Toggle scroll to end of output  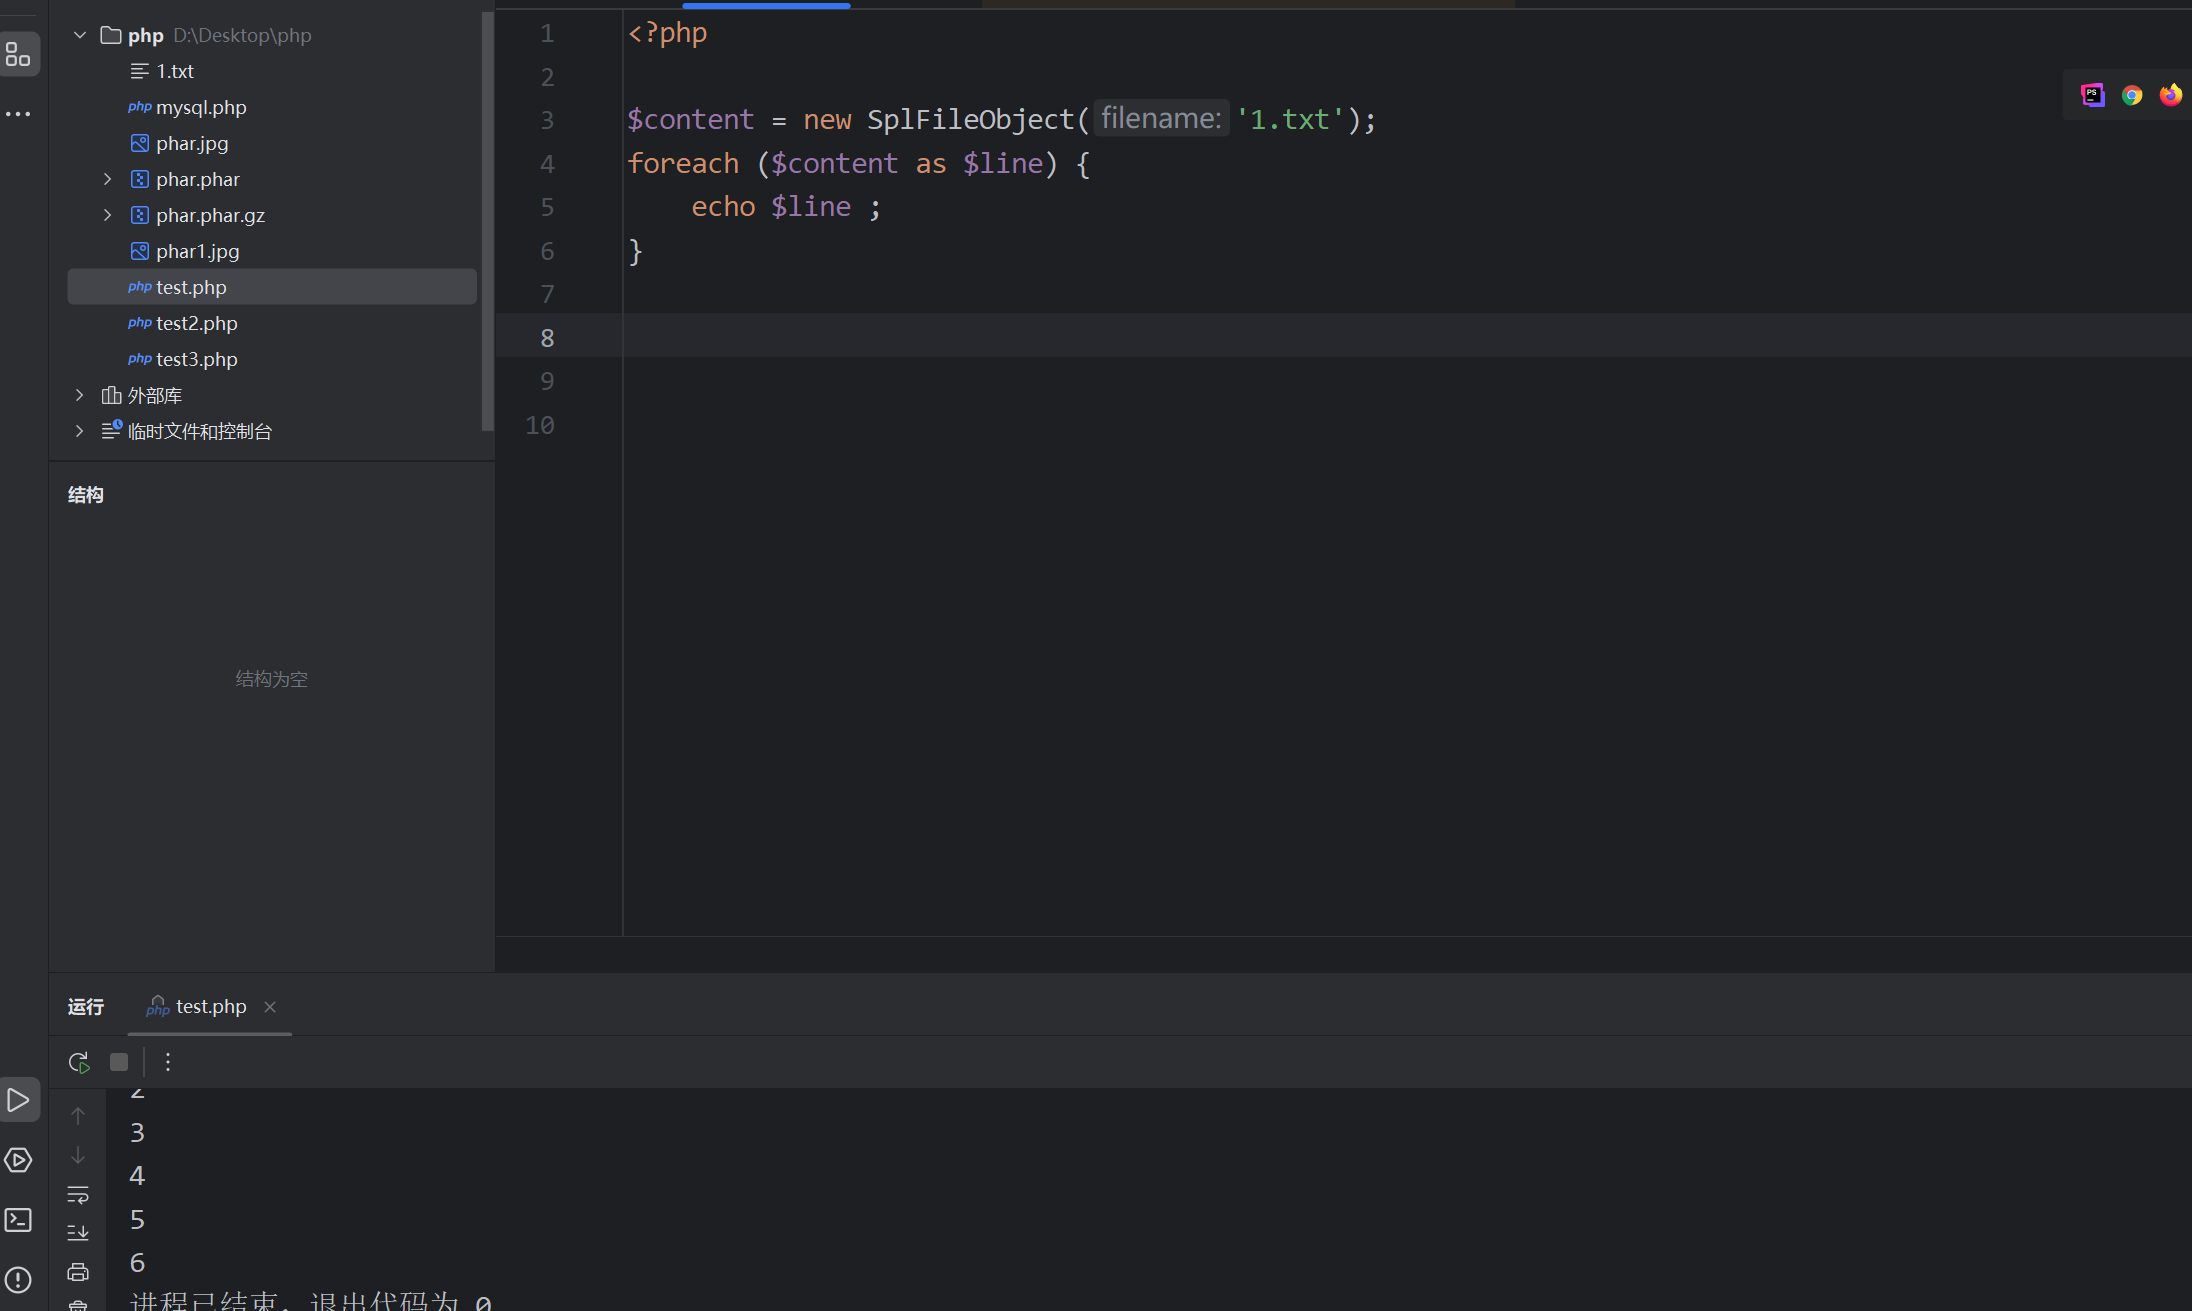click(x=78, y=1233)
